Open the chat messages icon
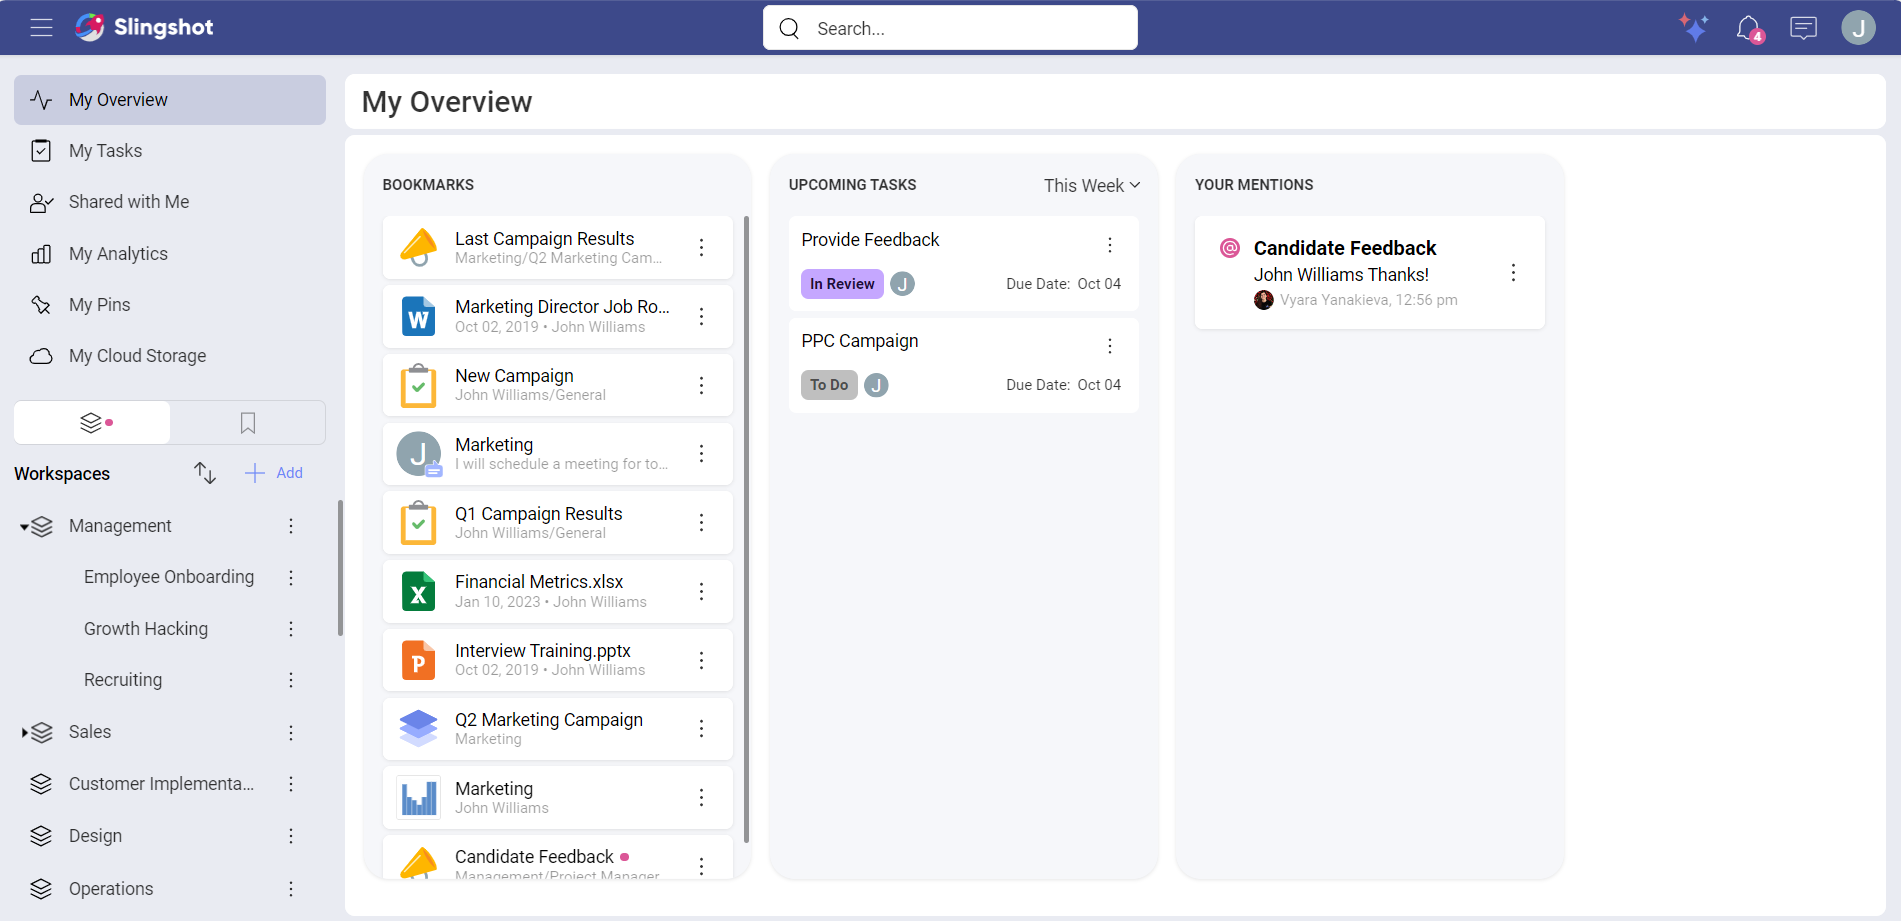 click(1803, 28)
